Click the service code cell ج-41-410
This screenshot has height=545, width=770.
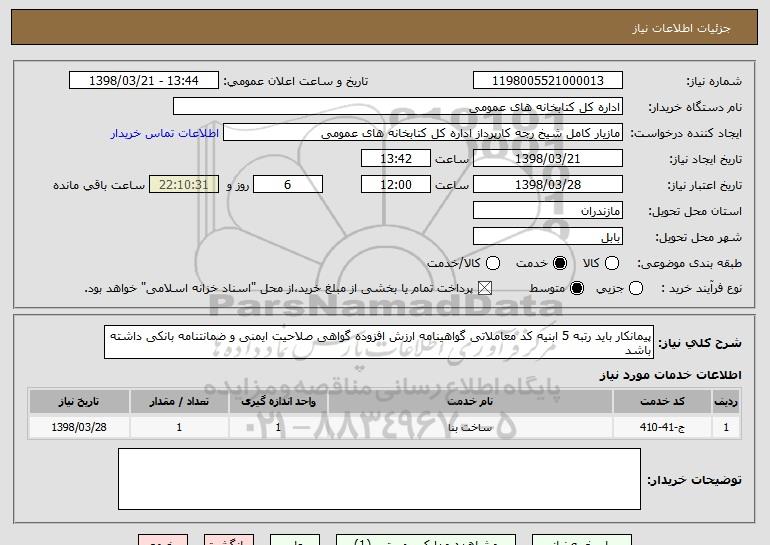pyautogui.click(x=662, y=427)
